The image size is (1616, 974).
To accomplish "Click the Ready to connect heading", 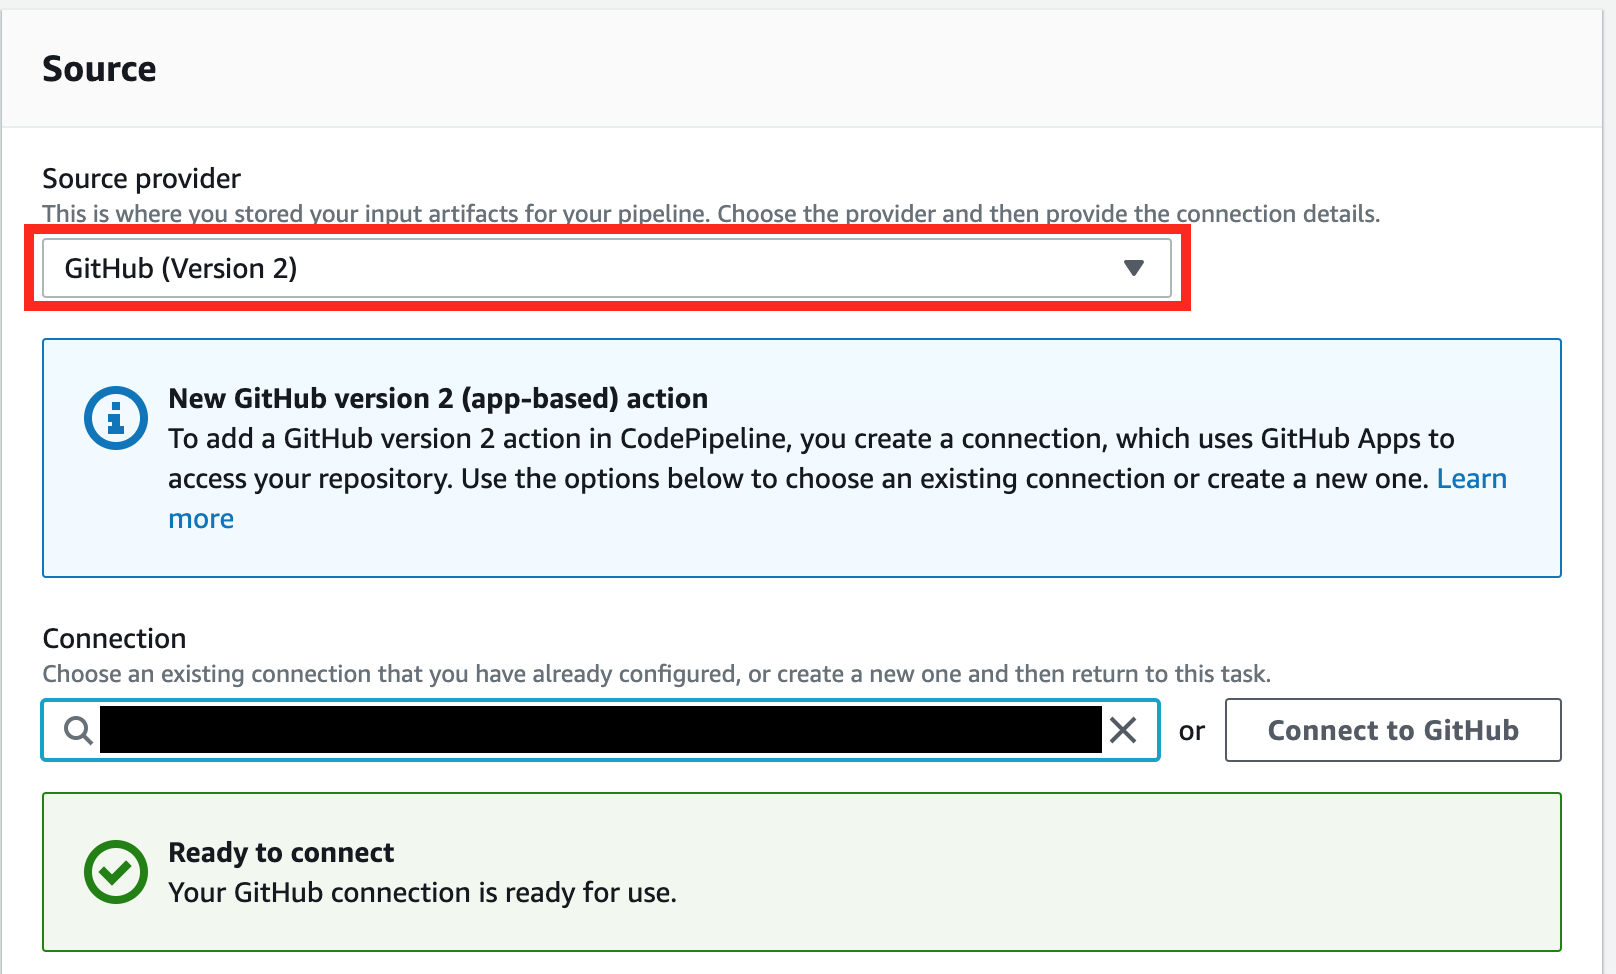I will [281, 852].
